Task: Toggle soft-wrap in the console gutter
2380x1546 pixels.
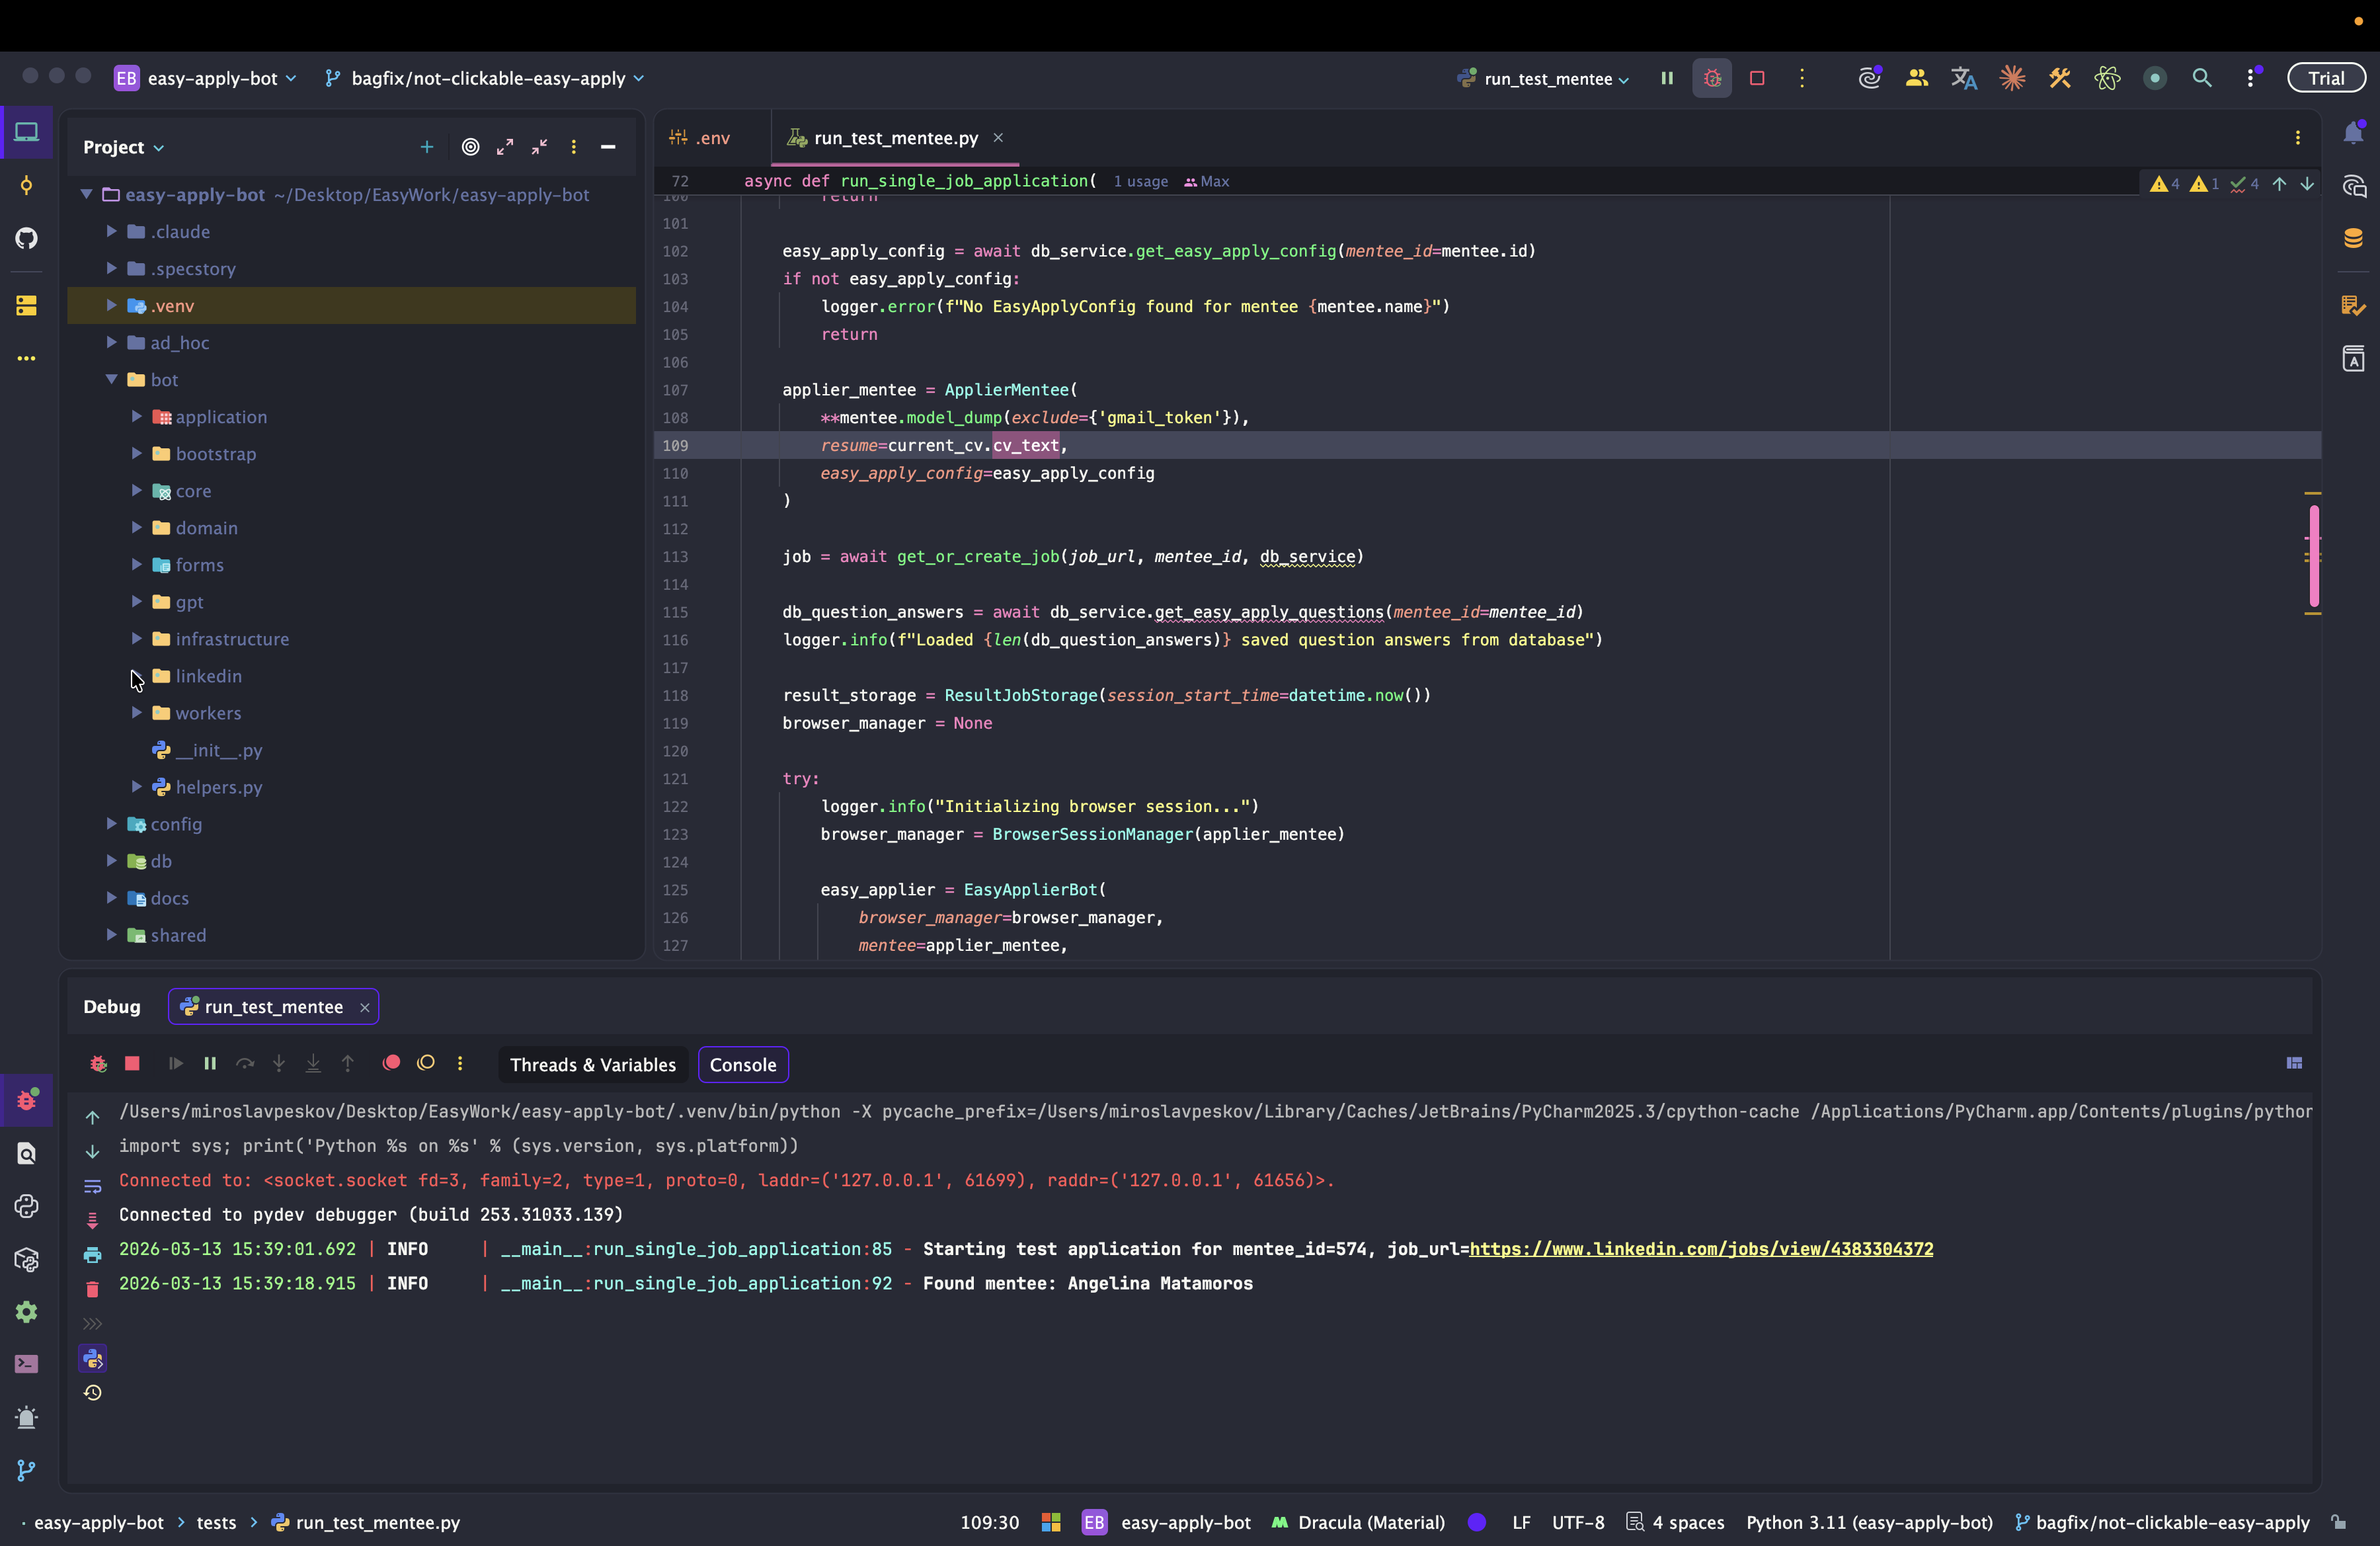Action: coord(92,1186)
